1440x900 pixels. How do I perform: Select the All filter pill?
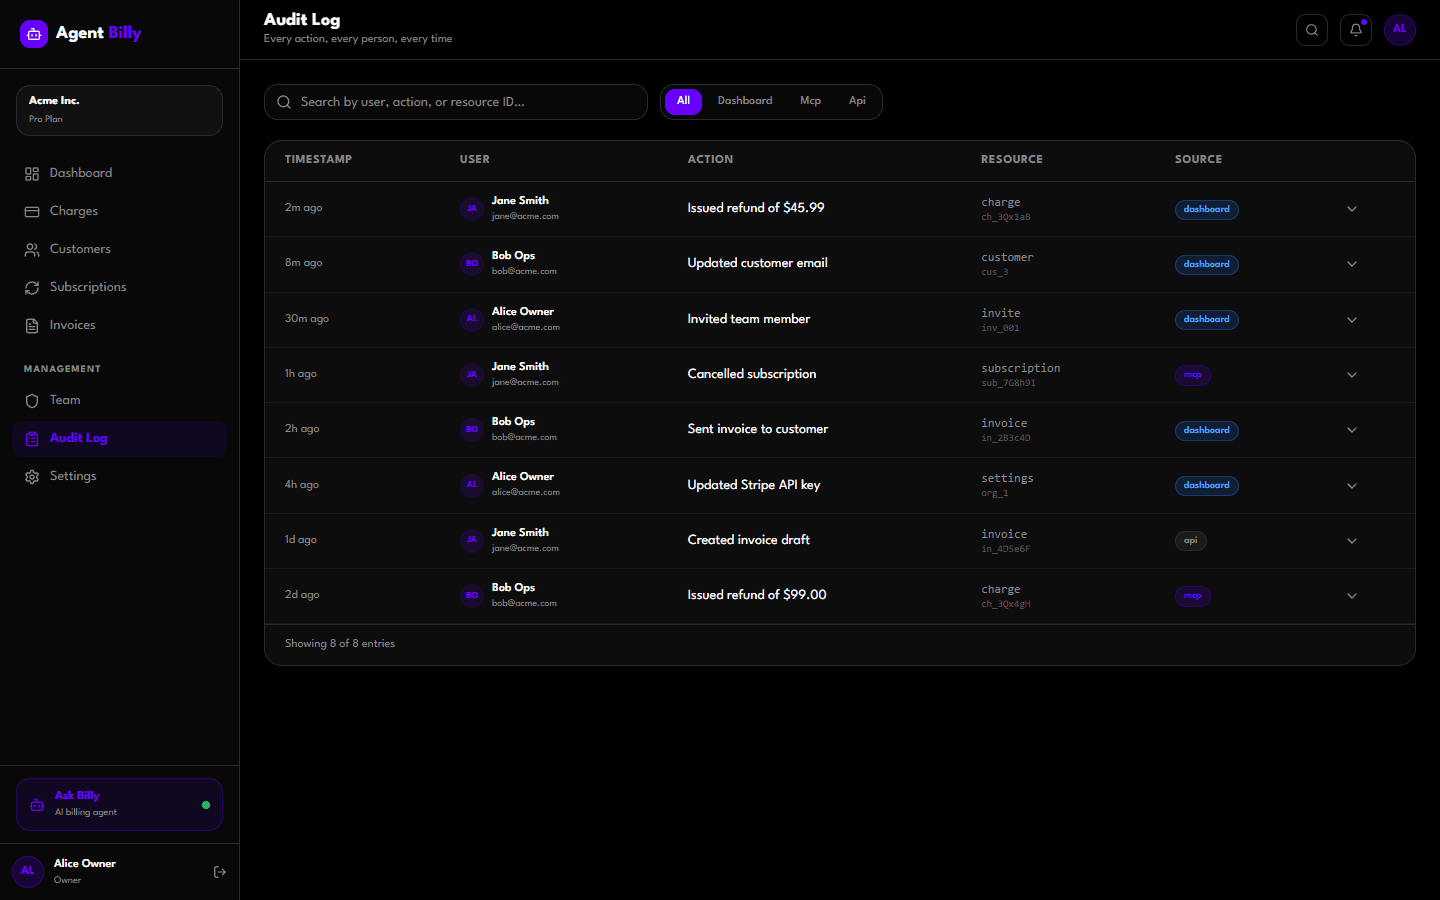tap(683, 101)
